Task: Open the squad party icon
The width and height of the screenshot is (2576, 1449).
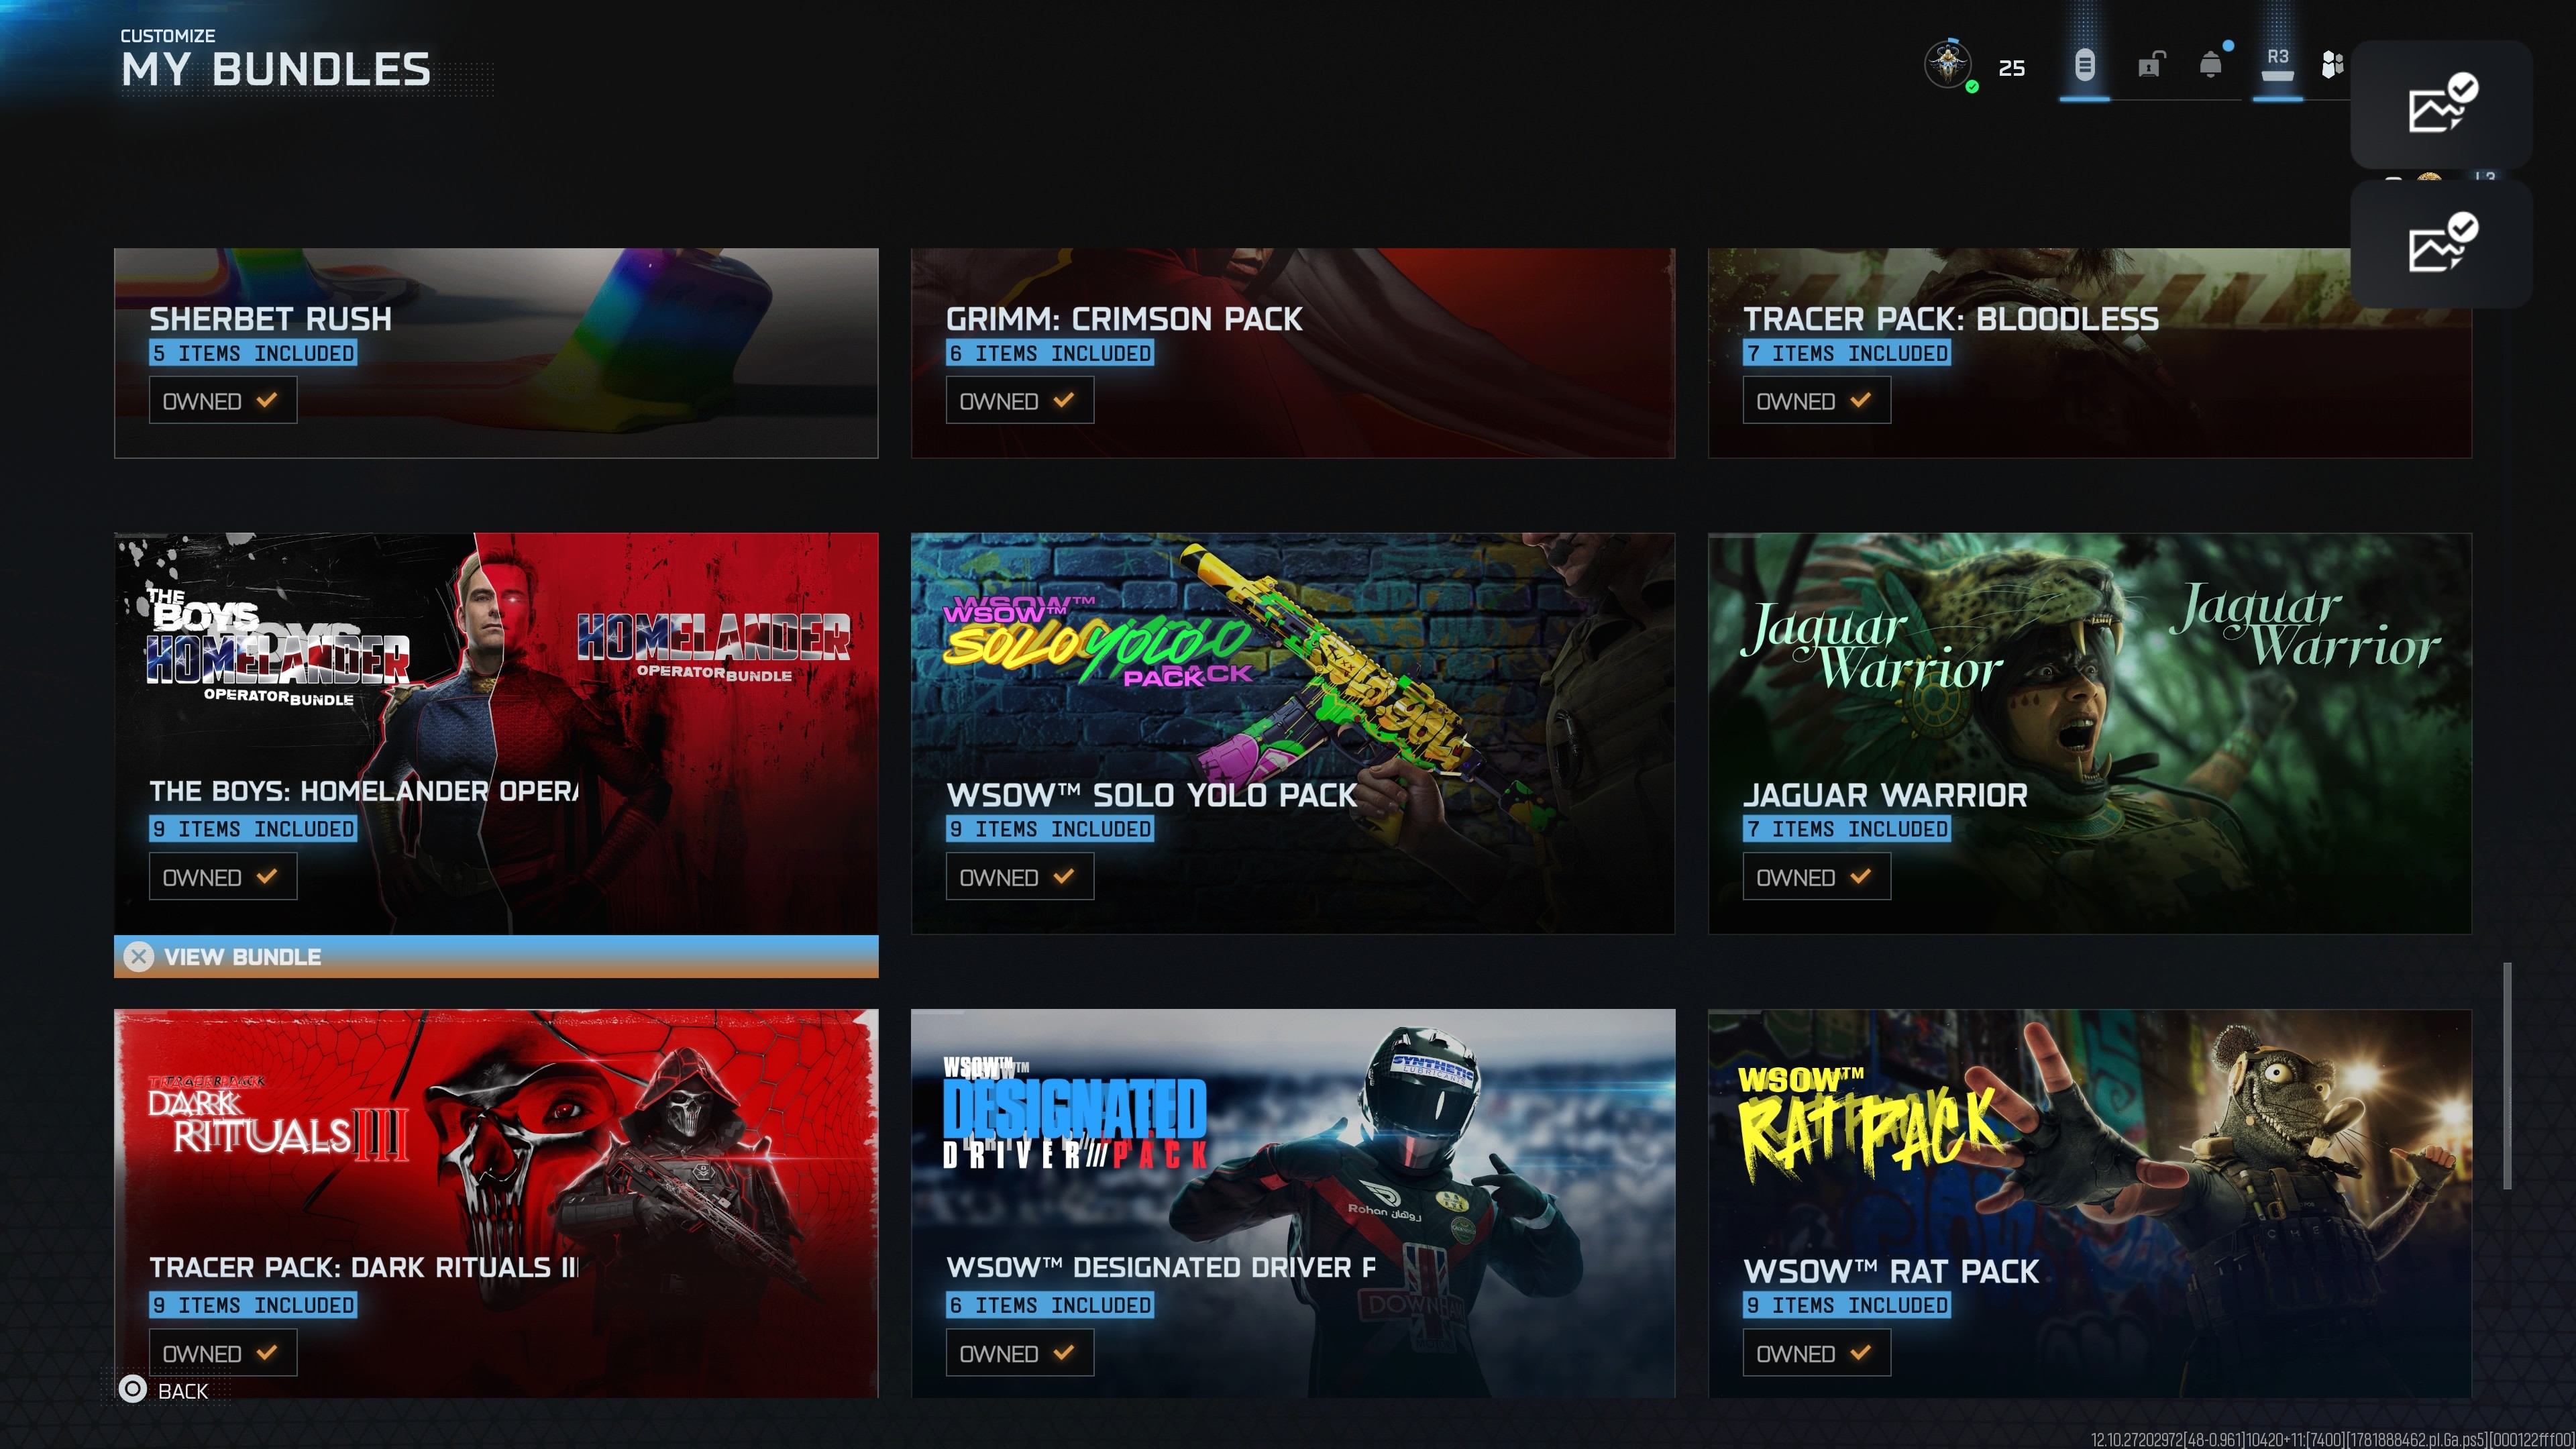Action: coord(2332,65)
